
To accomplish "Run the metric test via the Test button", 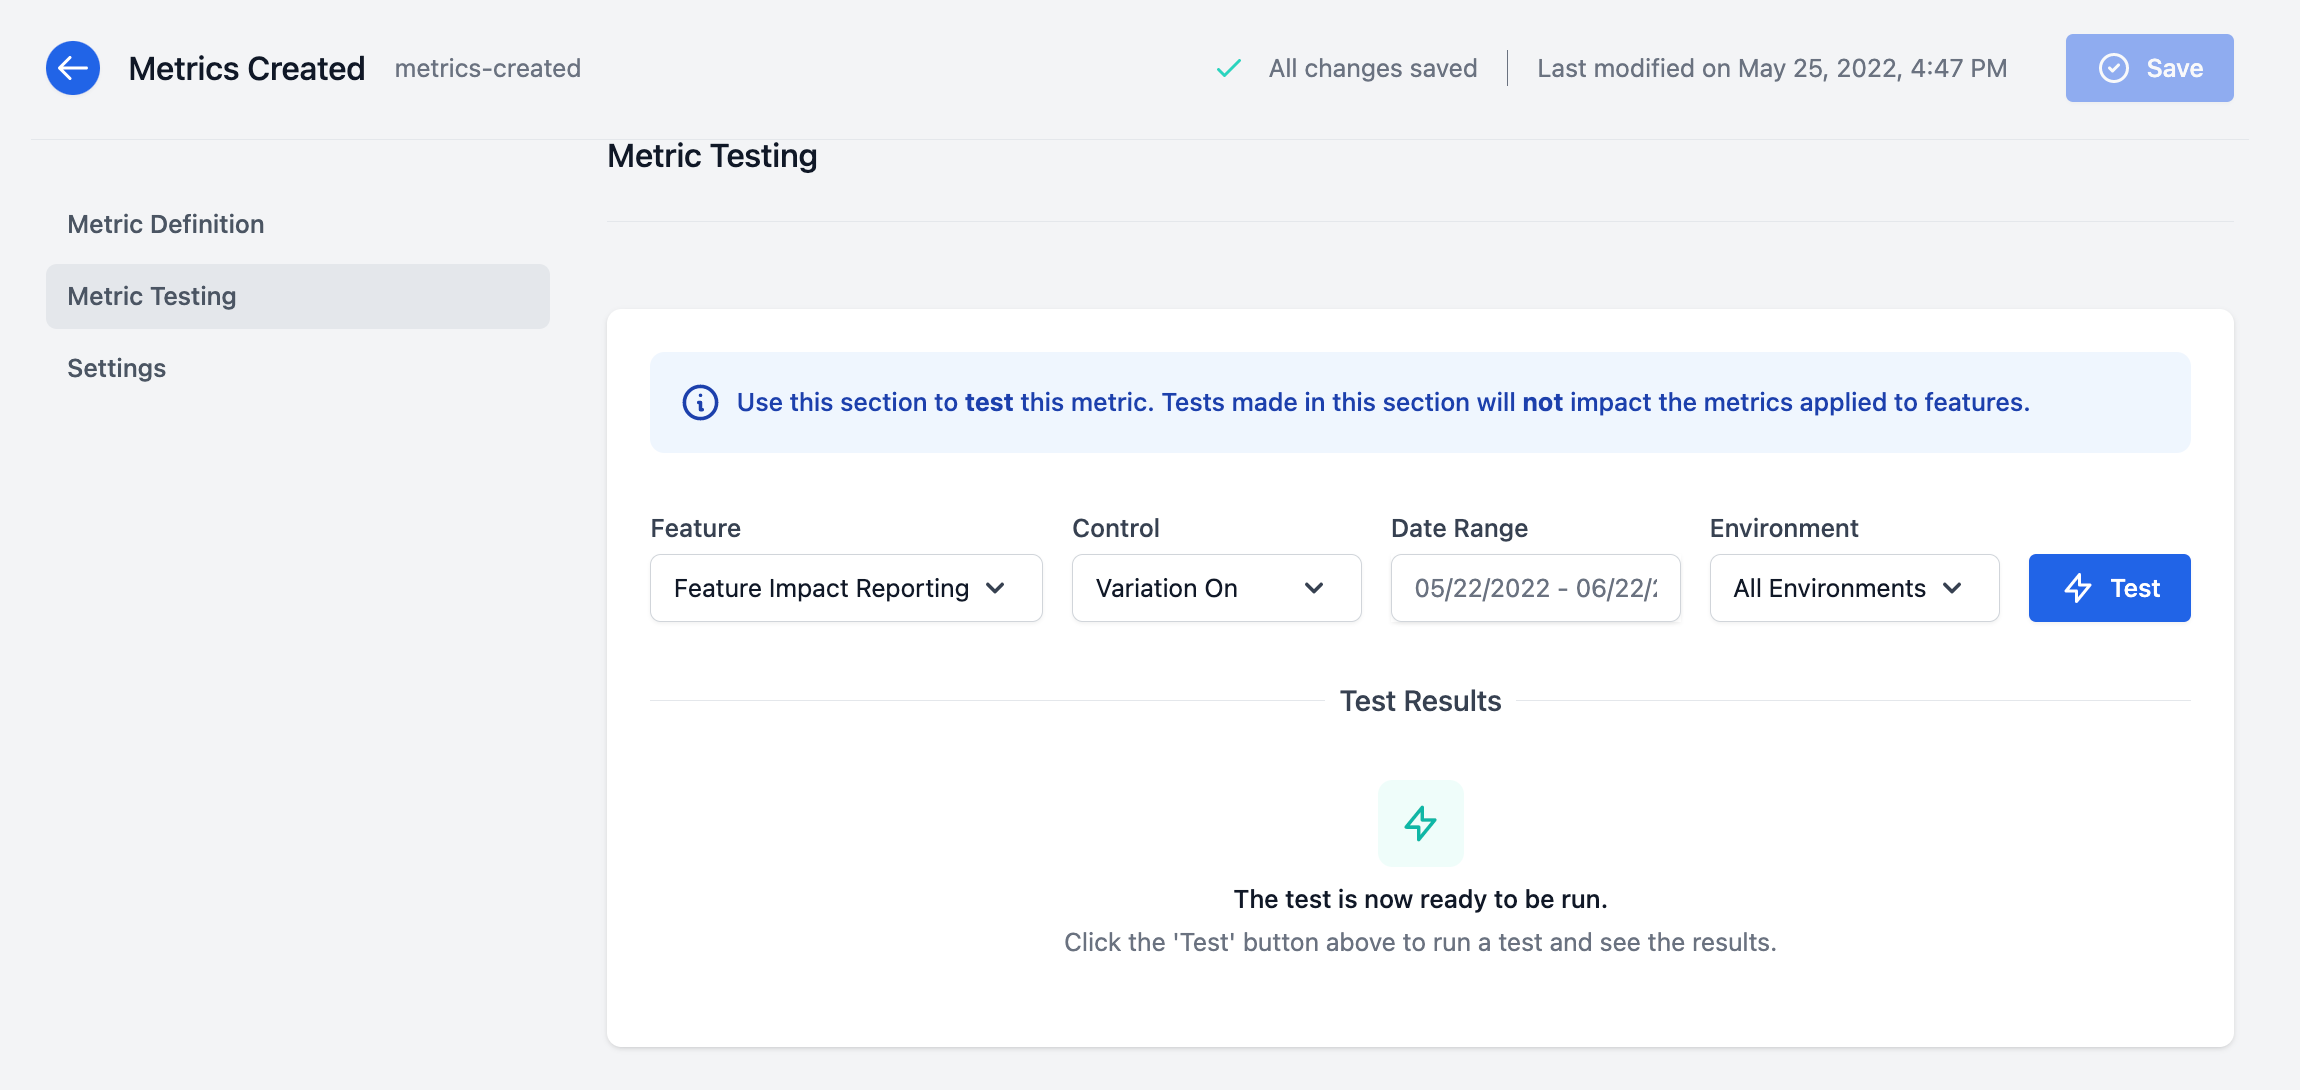I will pos(2110,588).
